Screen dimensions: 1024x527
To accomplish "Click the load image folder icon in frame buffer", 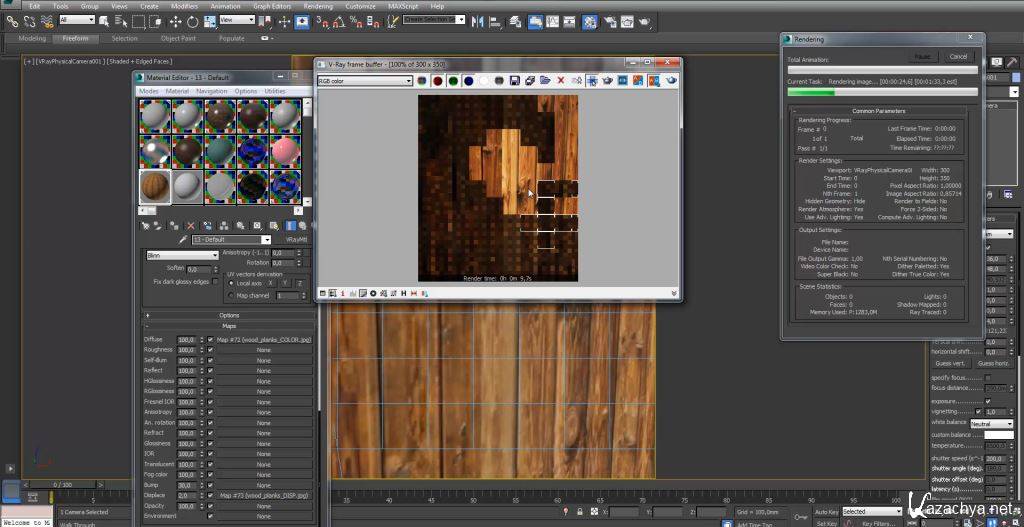I will (544, 81).
